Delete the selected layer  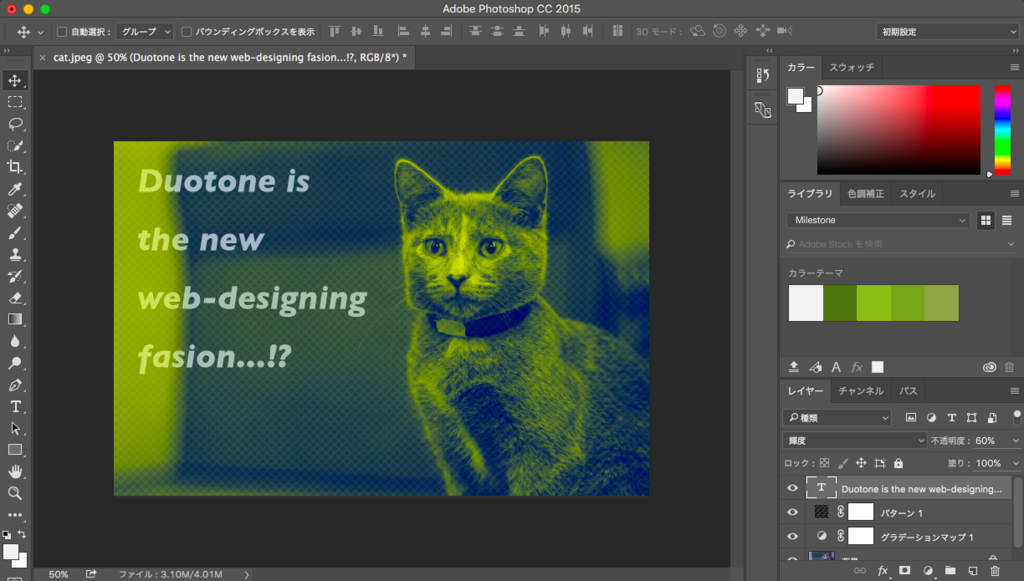(995, 571)
